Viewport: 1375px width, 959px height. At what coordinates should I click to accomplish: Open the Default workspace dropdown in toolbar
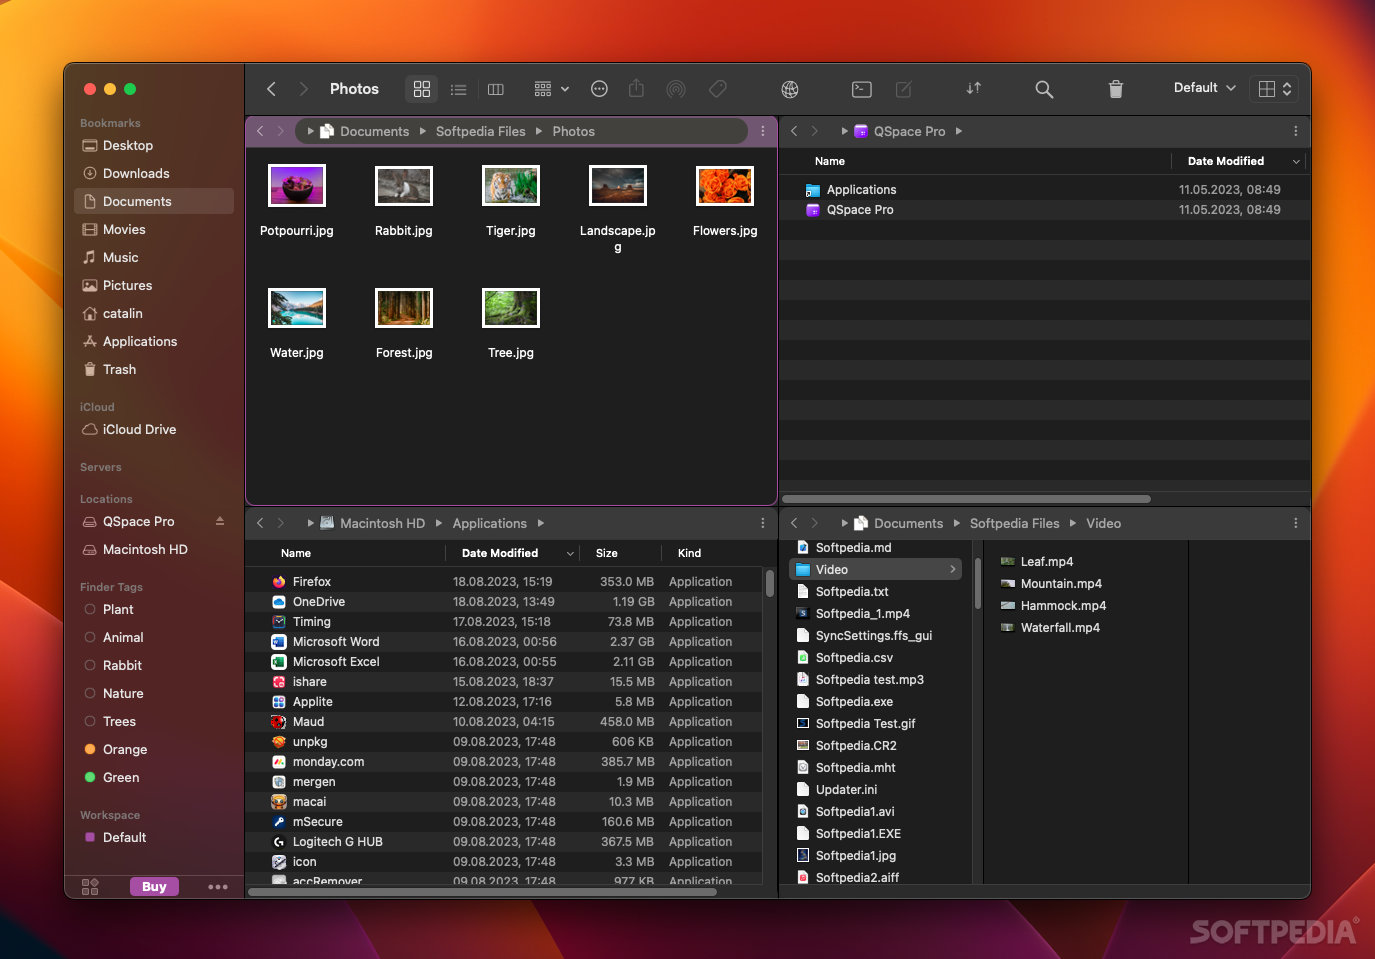pyautogui.click(x=1205, y=88)
